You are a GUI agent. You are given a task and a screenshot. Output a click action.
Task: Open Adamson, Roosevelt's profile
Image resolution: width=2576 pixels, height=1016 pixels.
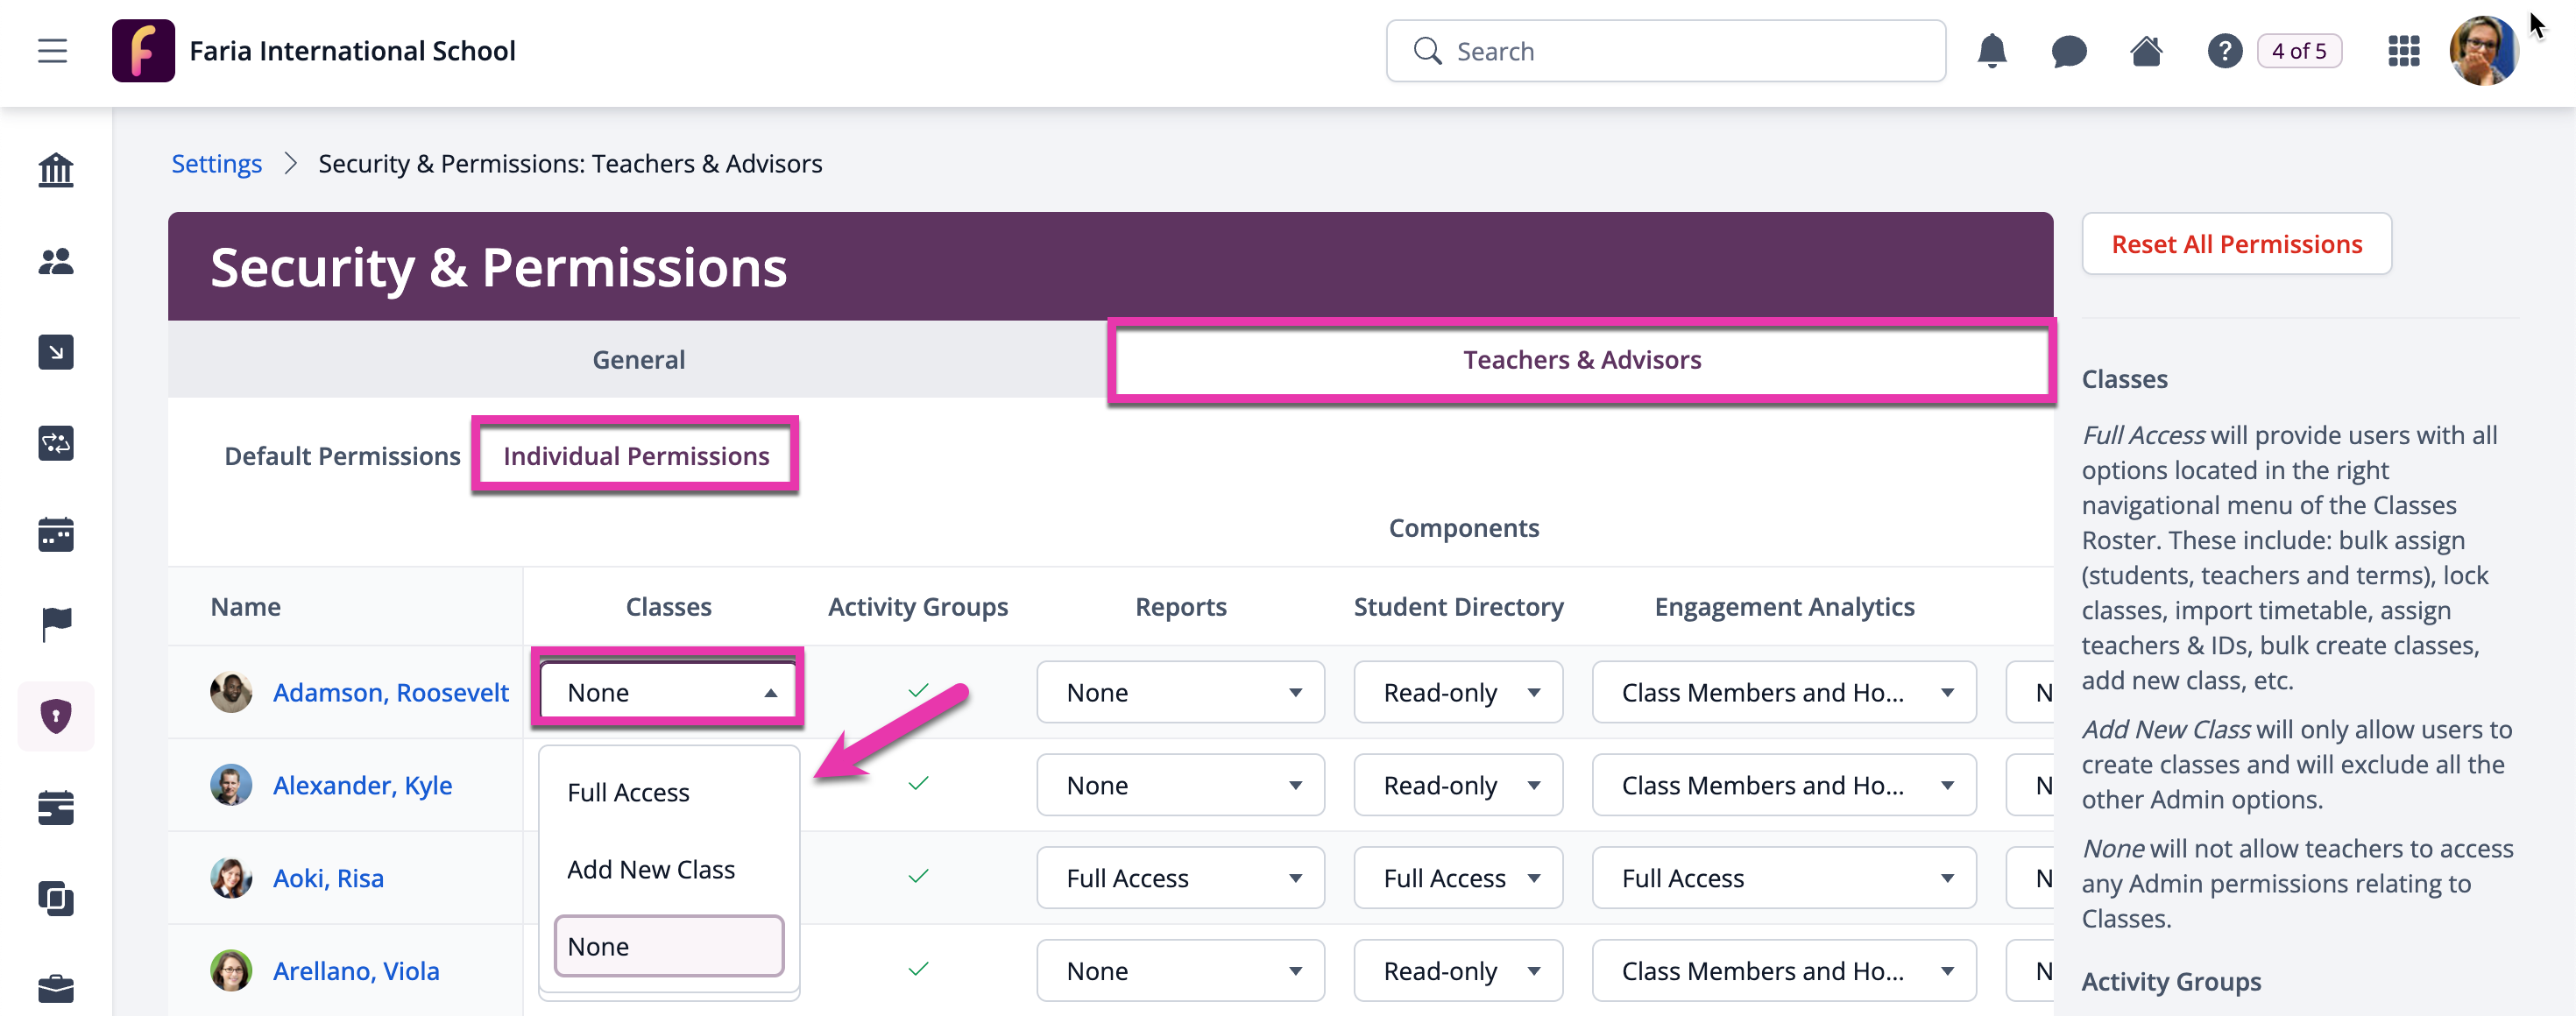(391, 692)
